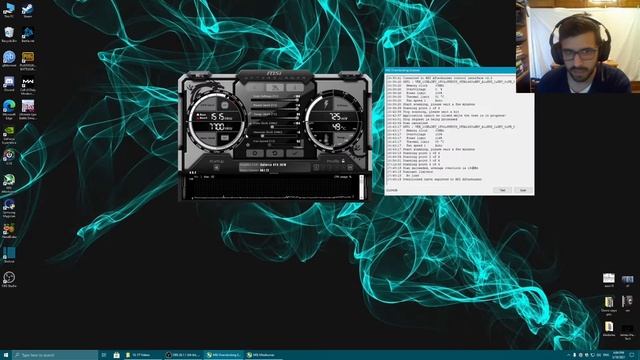The image size is (640, 360).
Task: Open iCUE desktop icon
Action: [x=9, y=157]
